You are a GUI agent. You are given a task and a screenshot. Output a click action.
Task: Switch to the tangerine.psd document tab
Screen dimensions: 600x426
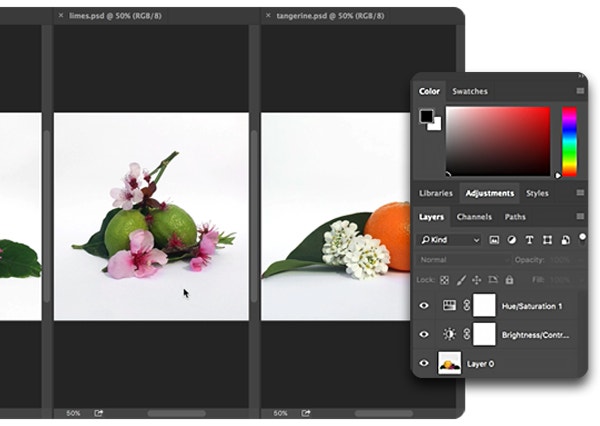click(x=330, y=16)
